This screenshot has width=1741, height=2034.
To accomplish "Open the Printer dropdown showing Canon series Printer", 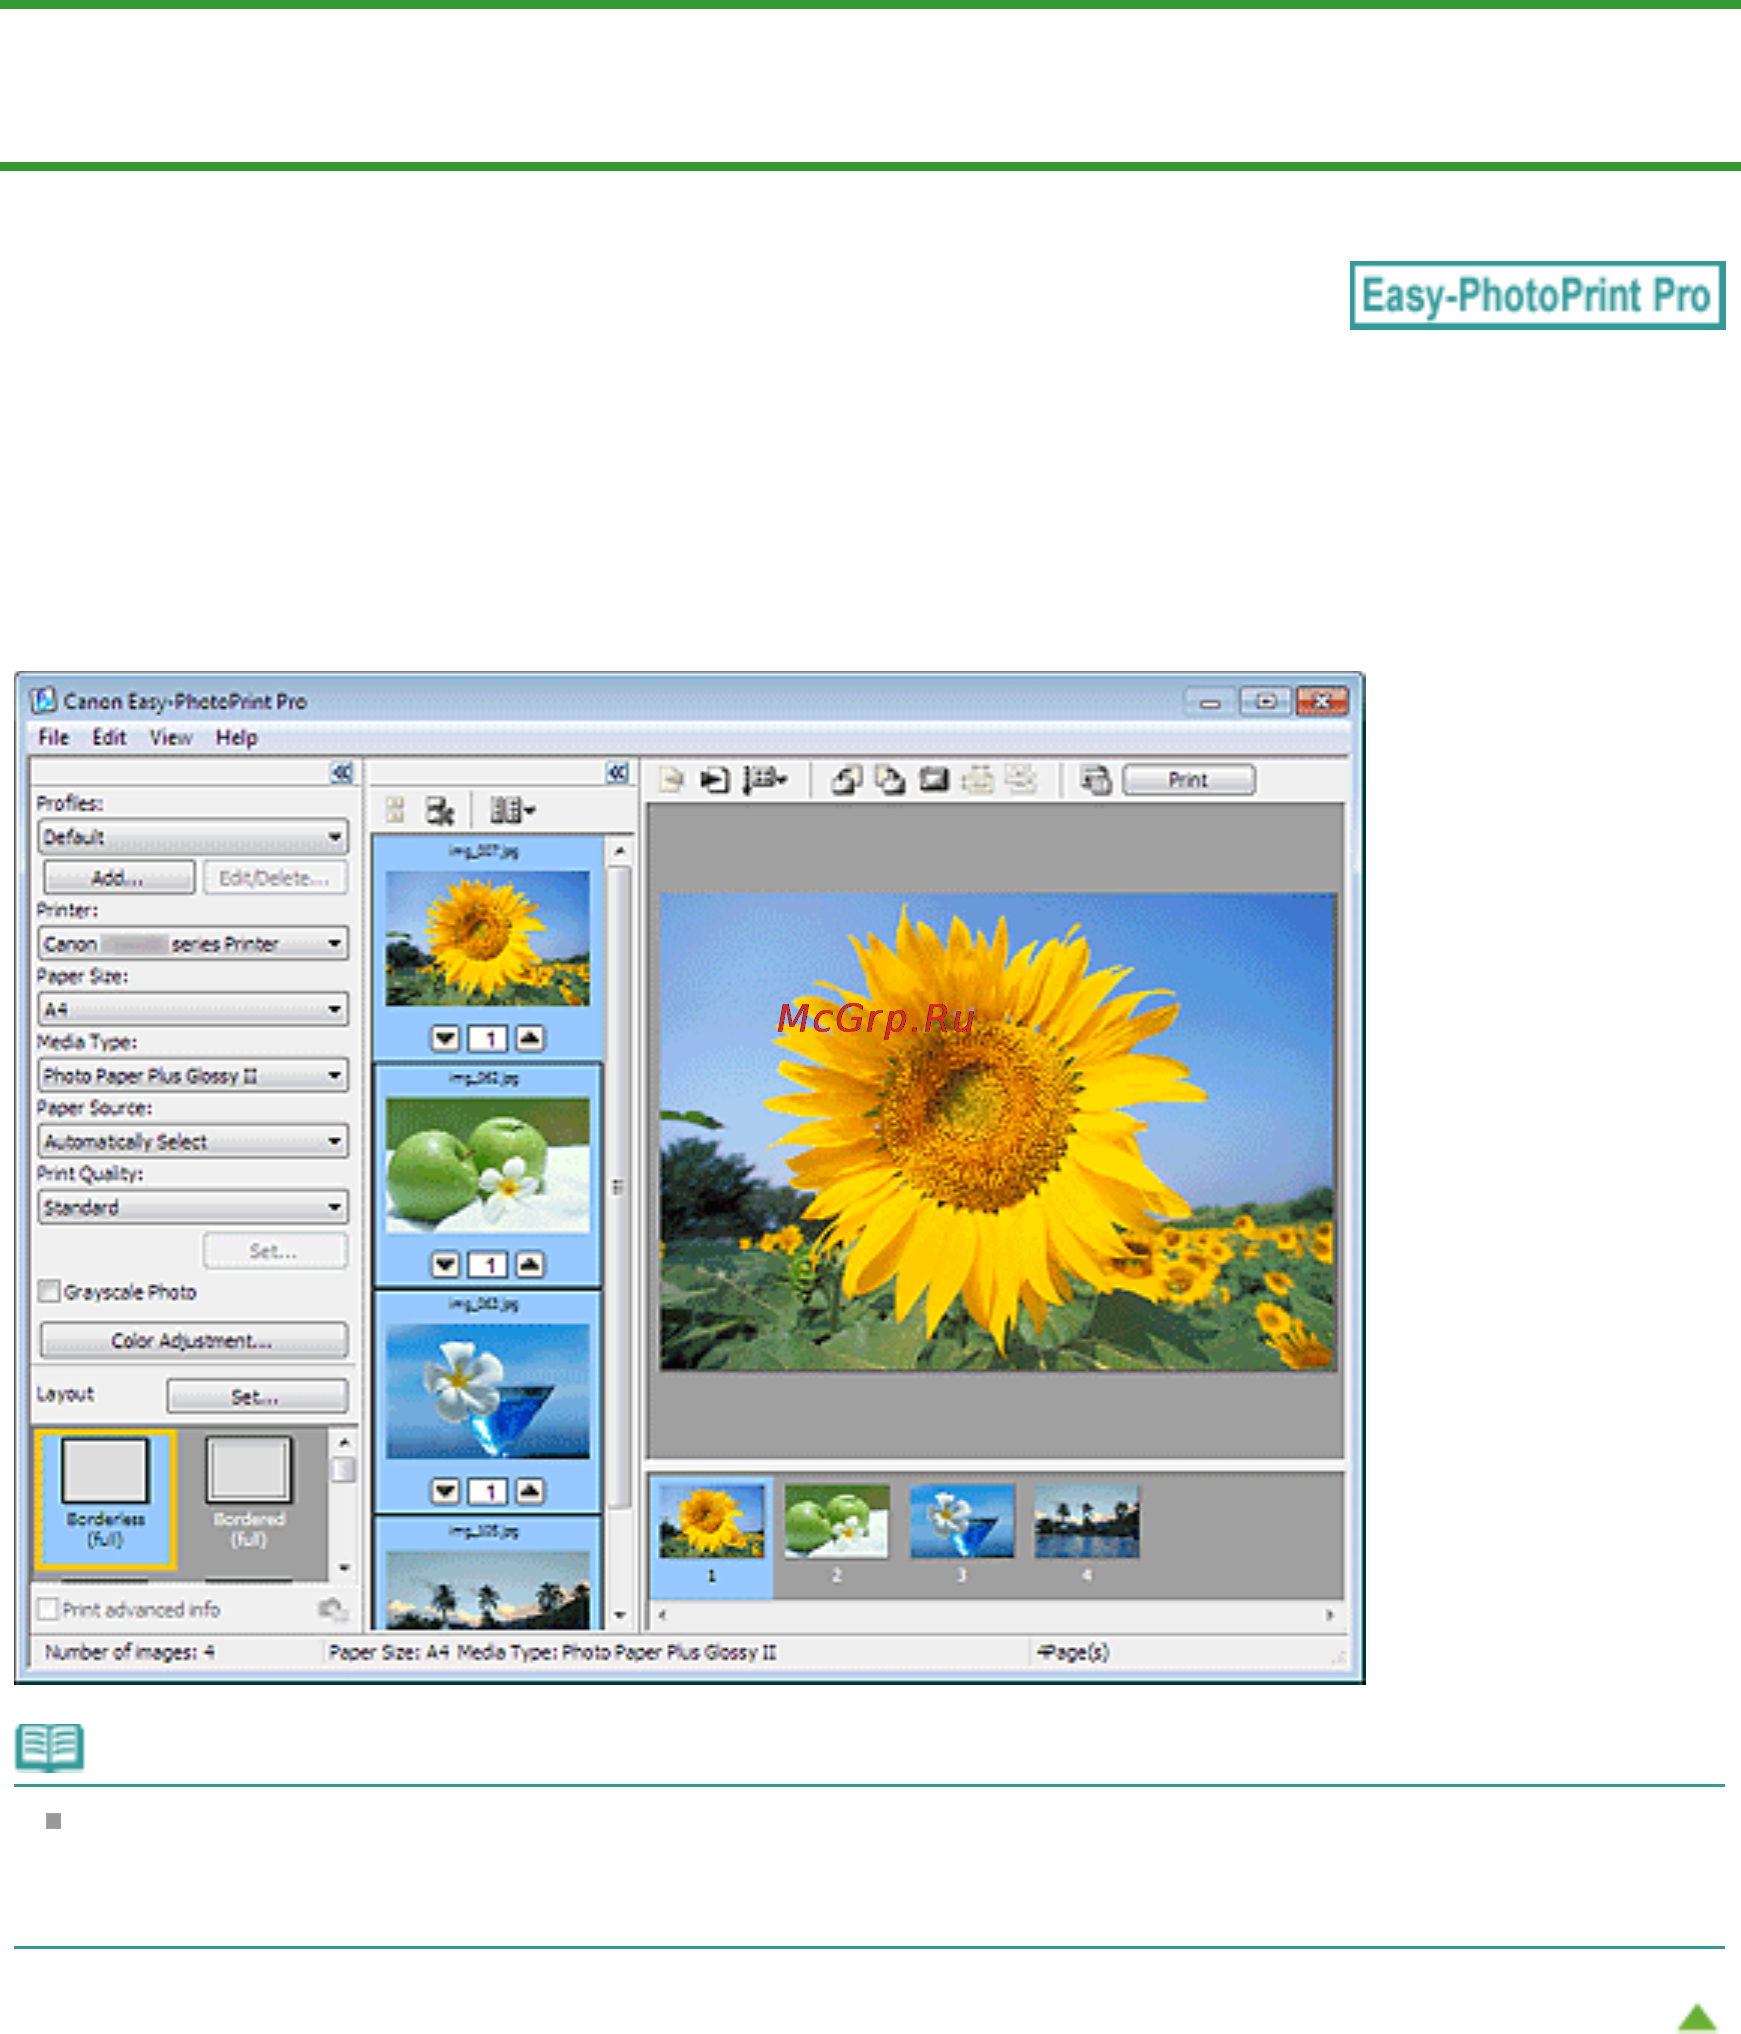I will (x=193, y=943).
